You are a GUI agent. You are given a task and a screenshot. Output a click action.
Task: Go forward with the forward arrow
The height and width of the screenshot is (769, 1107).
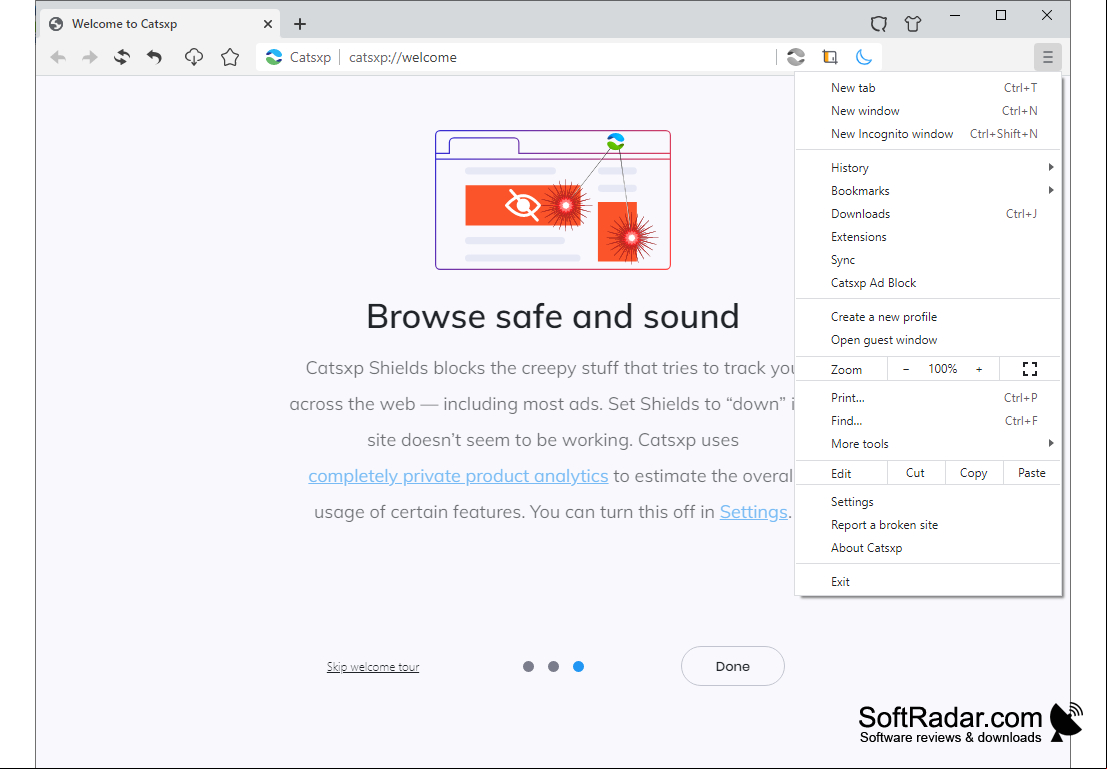90,57
